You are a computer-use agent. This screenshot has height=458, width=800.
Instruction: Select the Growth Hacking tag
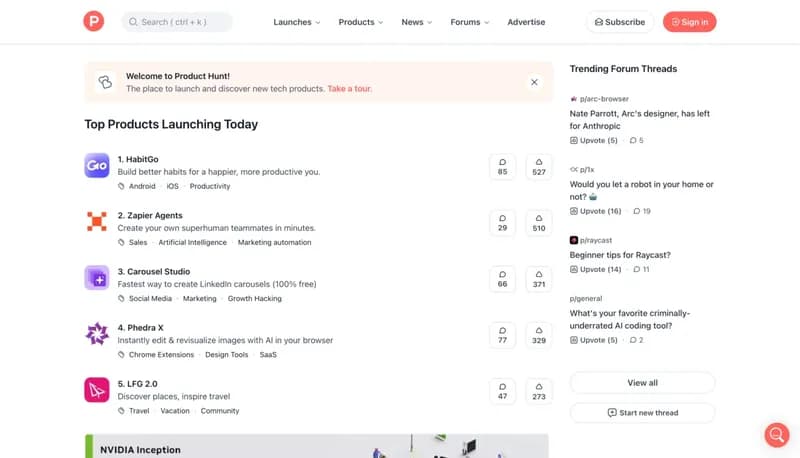[255, 298]
